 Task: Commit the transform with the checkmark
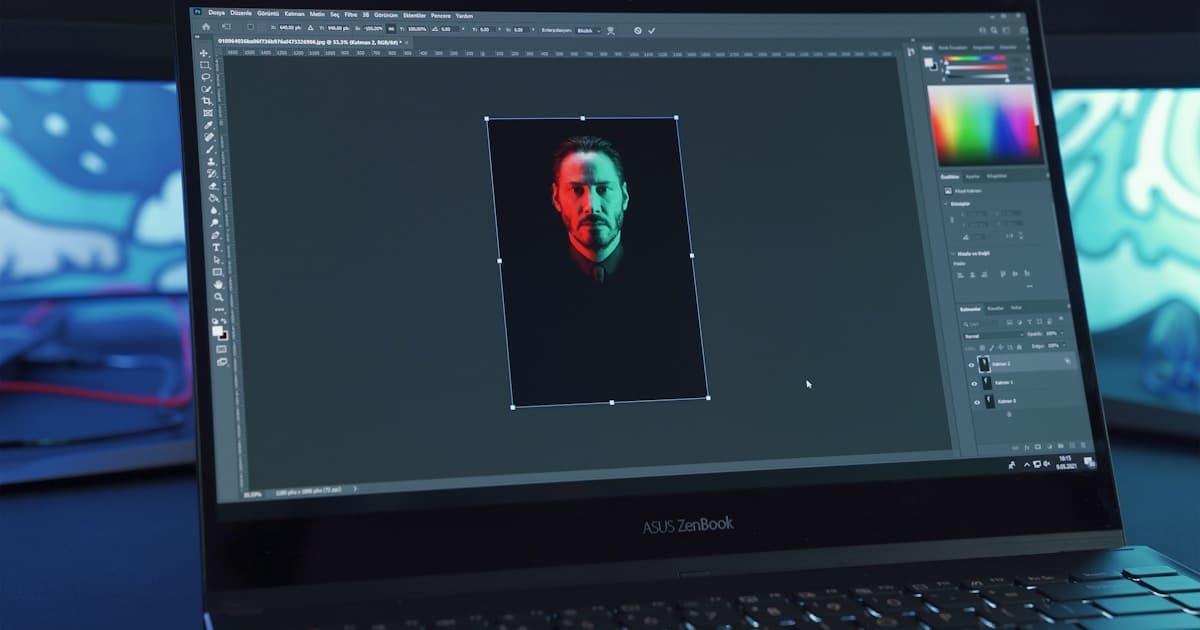click(651, 31)
